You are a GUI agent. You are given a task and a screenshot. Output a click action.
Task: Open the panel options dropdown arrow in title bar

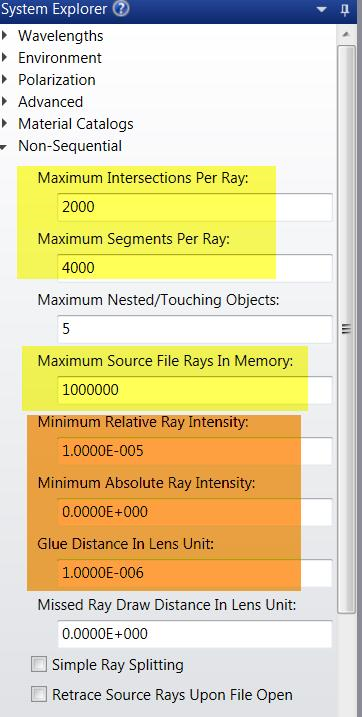point(322,10)
